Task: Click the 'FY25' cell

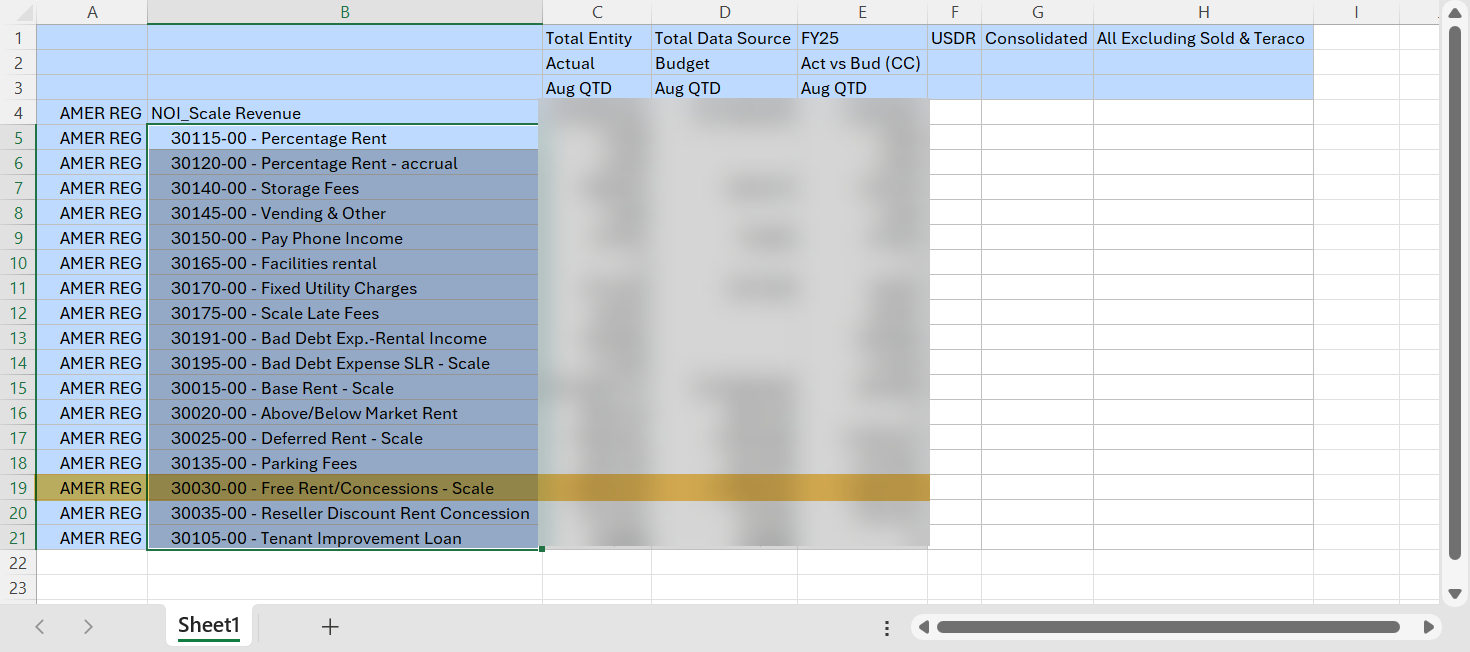Action: click(862, 38)
